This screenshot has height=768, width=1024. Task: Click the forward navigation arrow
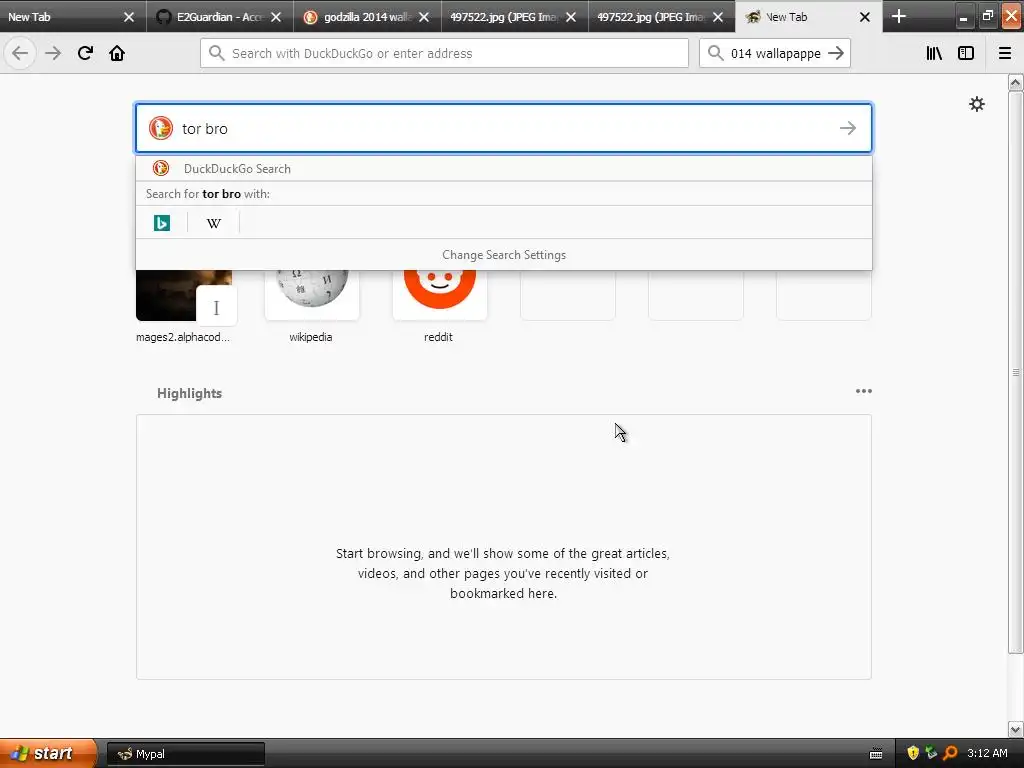(53, 53)
